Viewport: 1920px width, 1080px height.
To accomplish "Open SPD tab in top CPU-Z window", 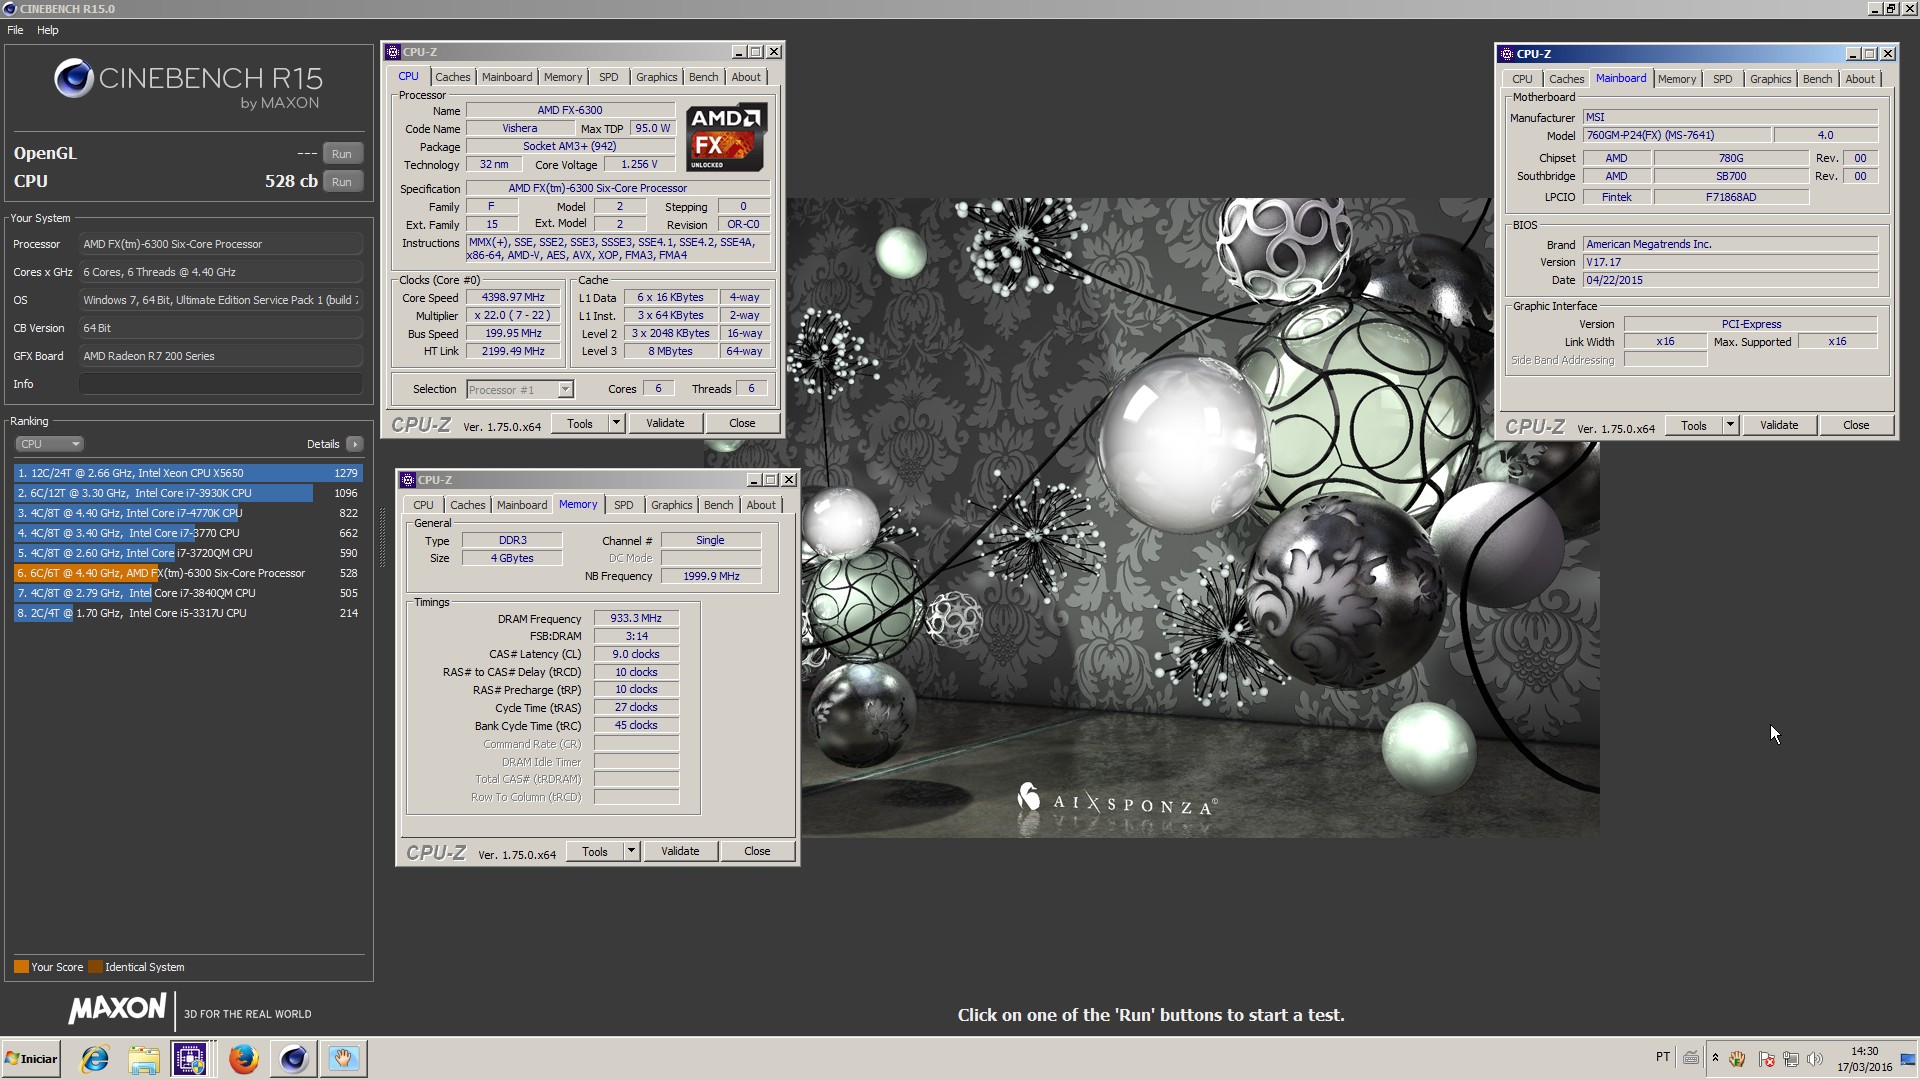I will [x=609, y=77].
